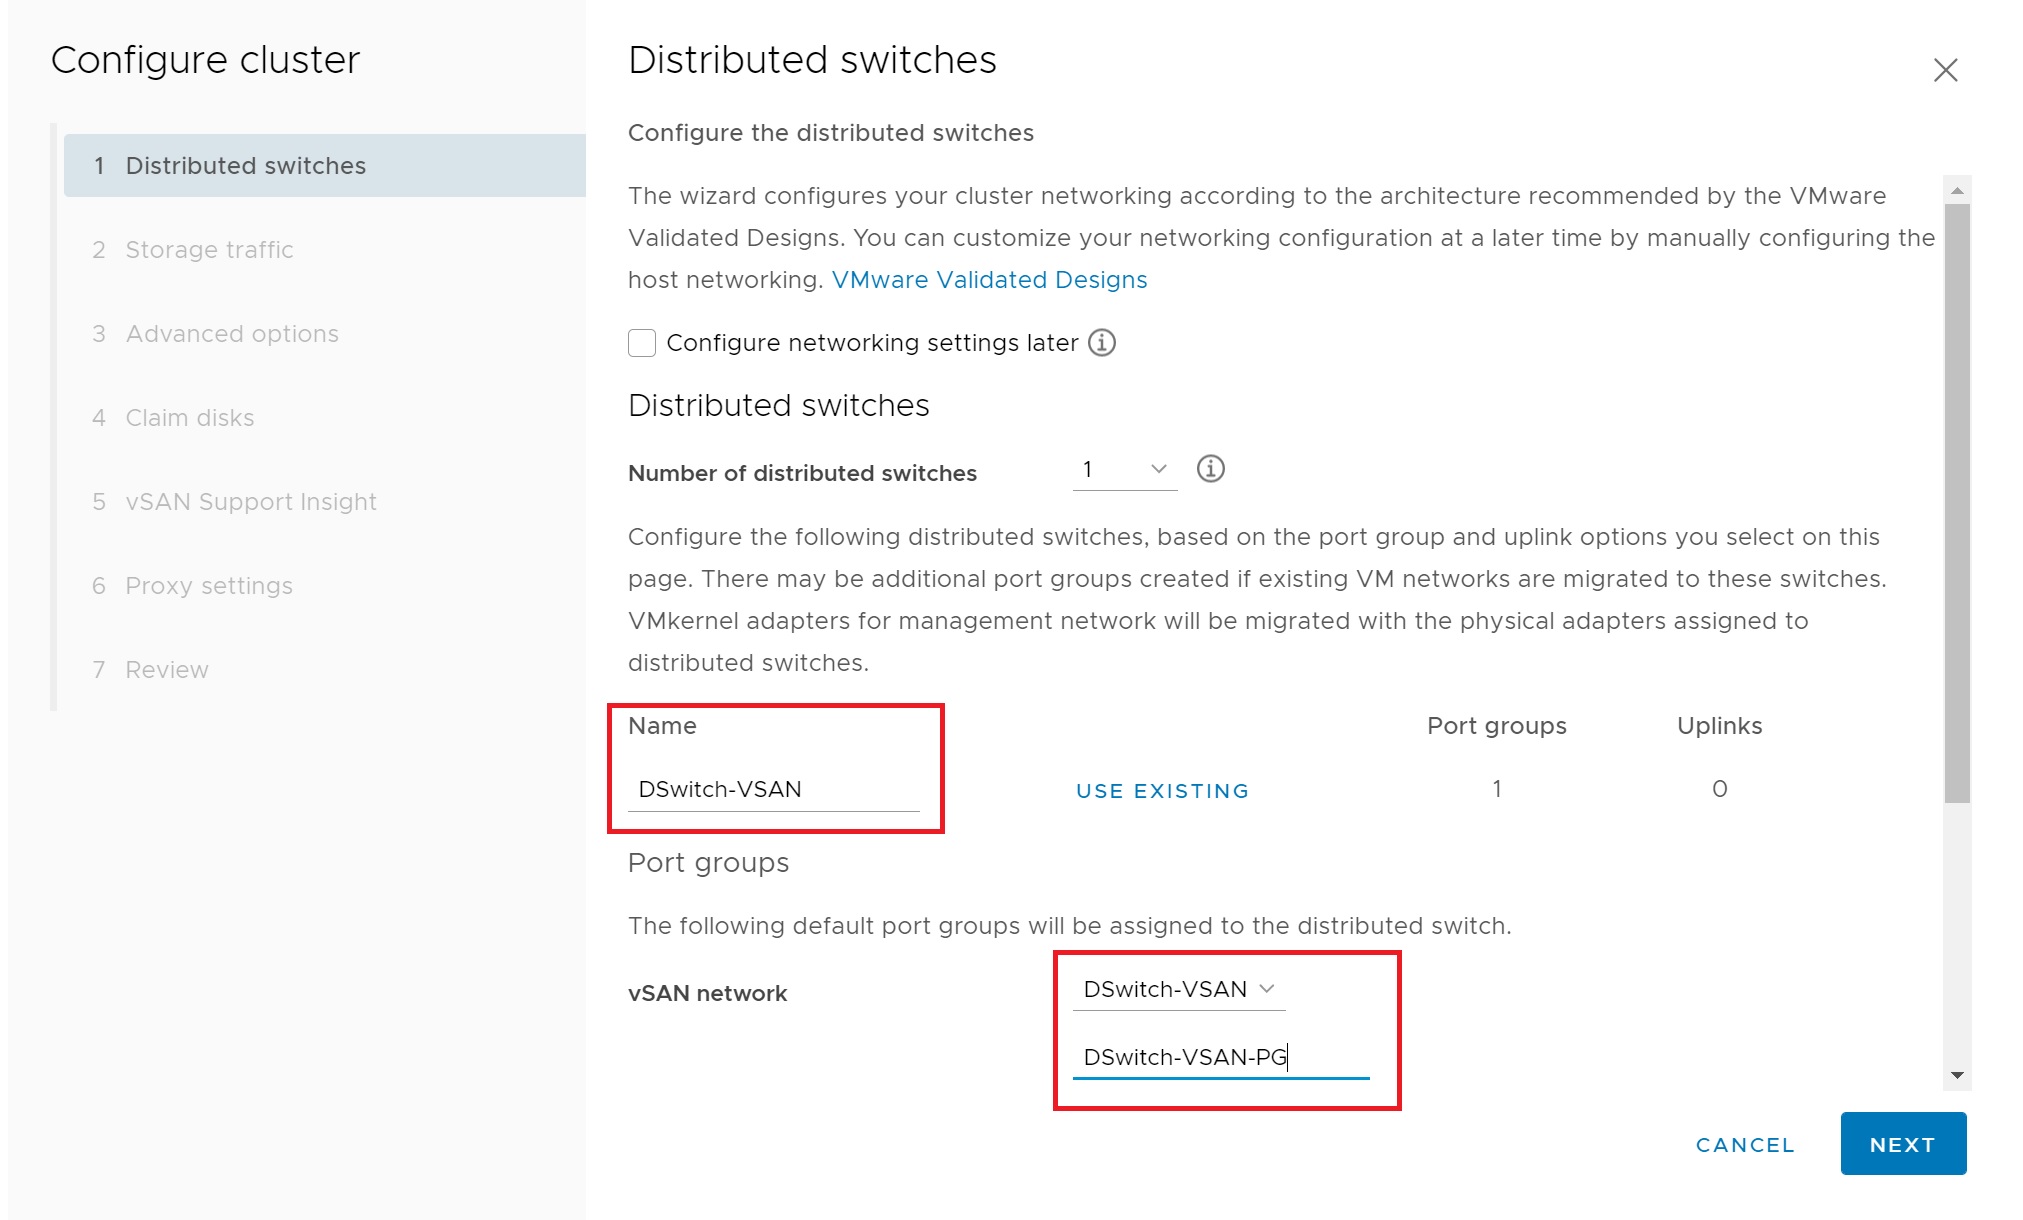This screenshot has height=1220, width=2023.
Task: Cancel the cluster configuration
Action: (1745, 1145)
